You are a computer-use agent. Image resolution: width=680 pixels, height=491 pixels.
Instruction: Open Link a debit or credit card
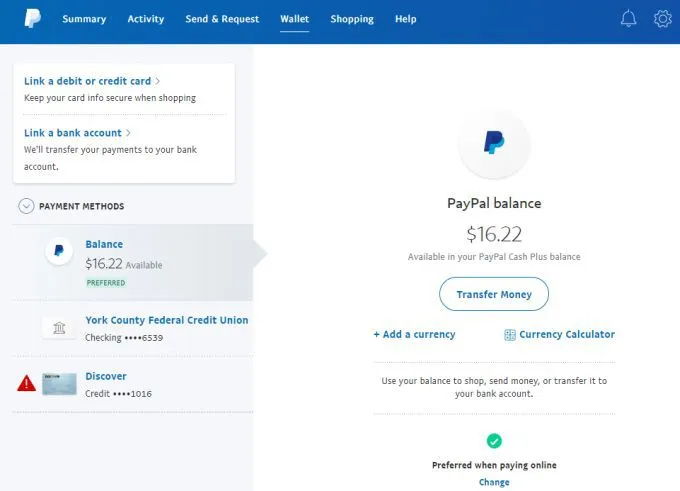click(88, 81)
